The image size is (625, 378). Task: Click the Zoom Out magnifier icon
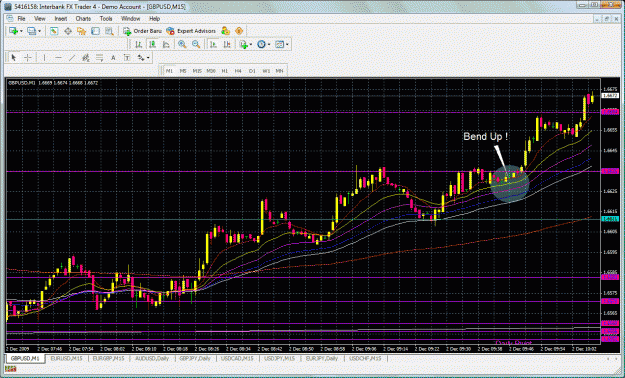point(196,44)
